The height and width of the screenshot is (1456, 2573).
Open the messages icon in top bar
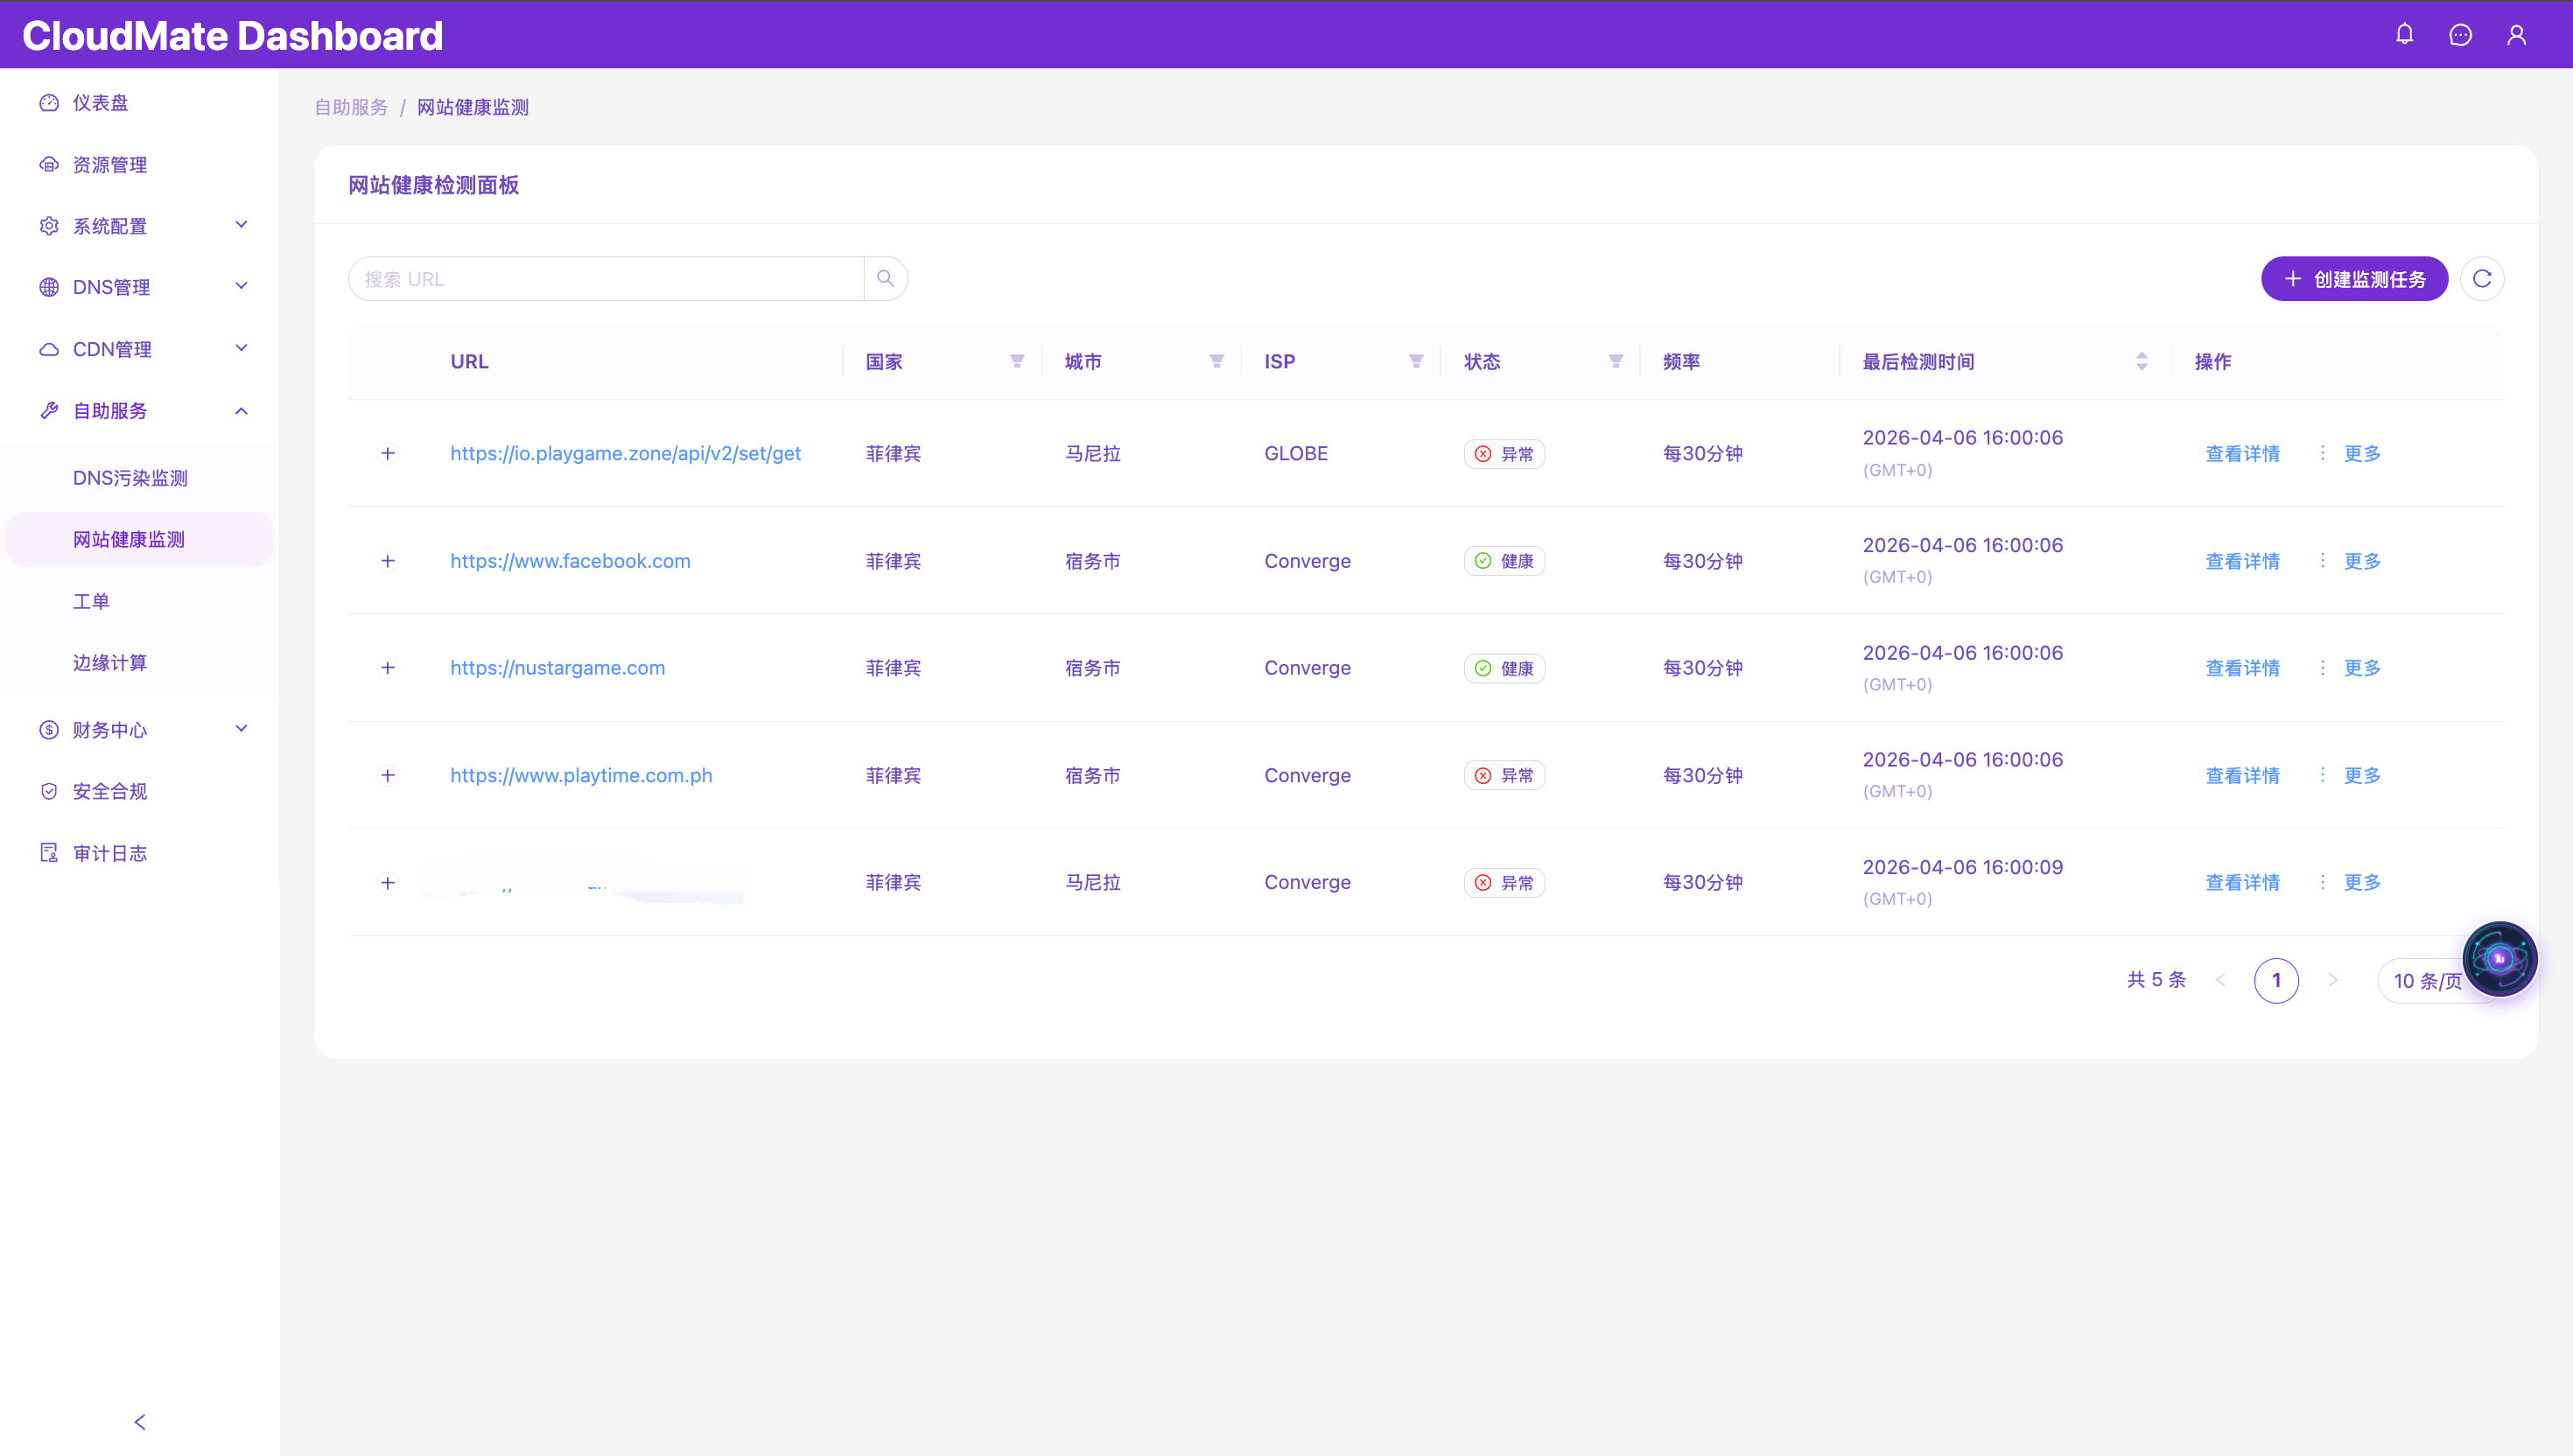click(2460, 34)
